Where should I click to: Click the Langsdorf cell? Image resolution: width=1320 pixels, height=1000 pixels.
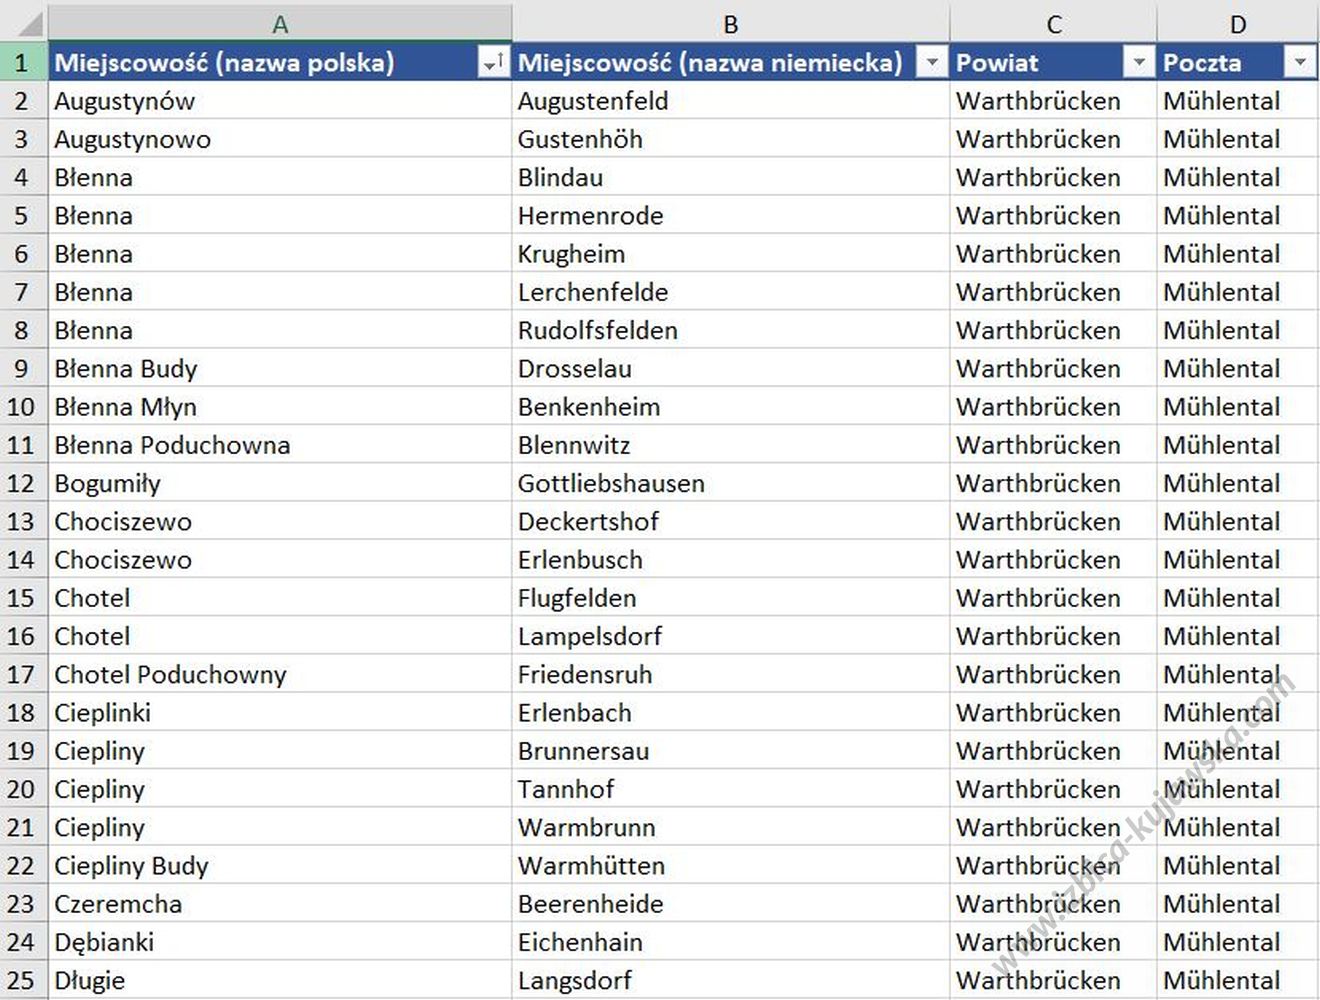click(x=574, y=980)
